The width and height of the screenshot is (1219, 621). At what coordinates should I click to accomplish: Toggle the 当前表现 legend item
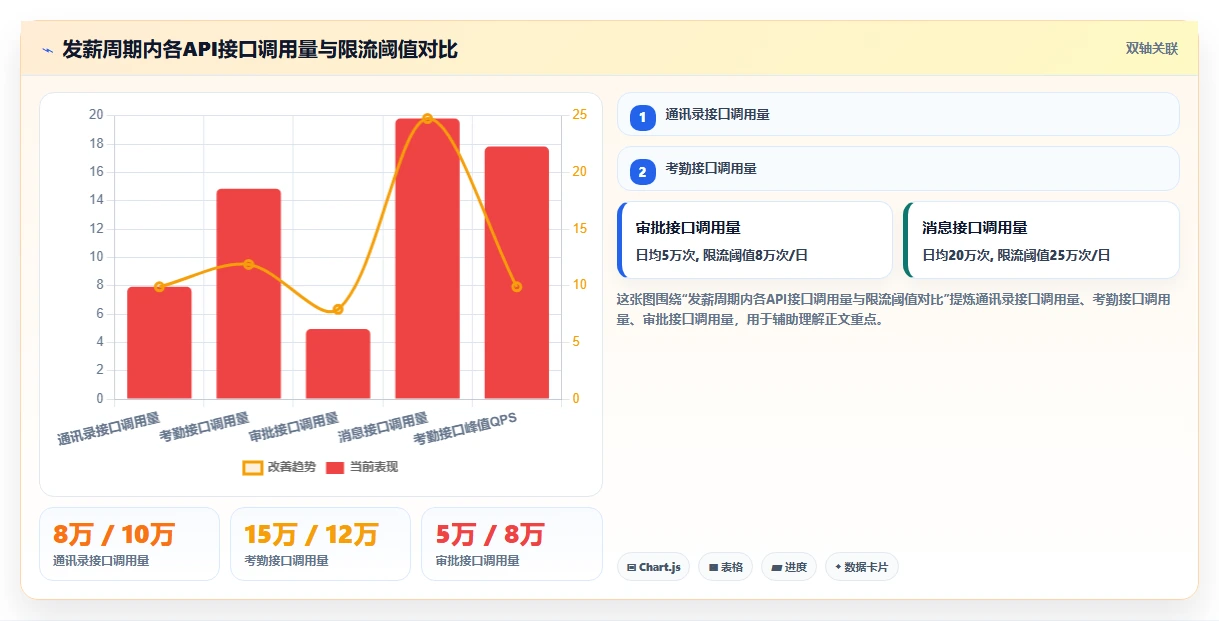(x=362, y=467)
